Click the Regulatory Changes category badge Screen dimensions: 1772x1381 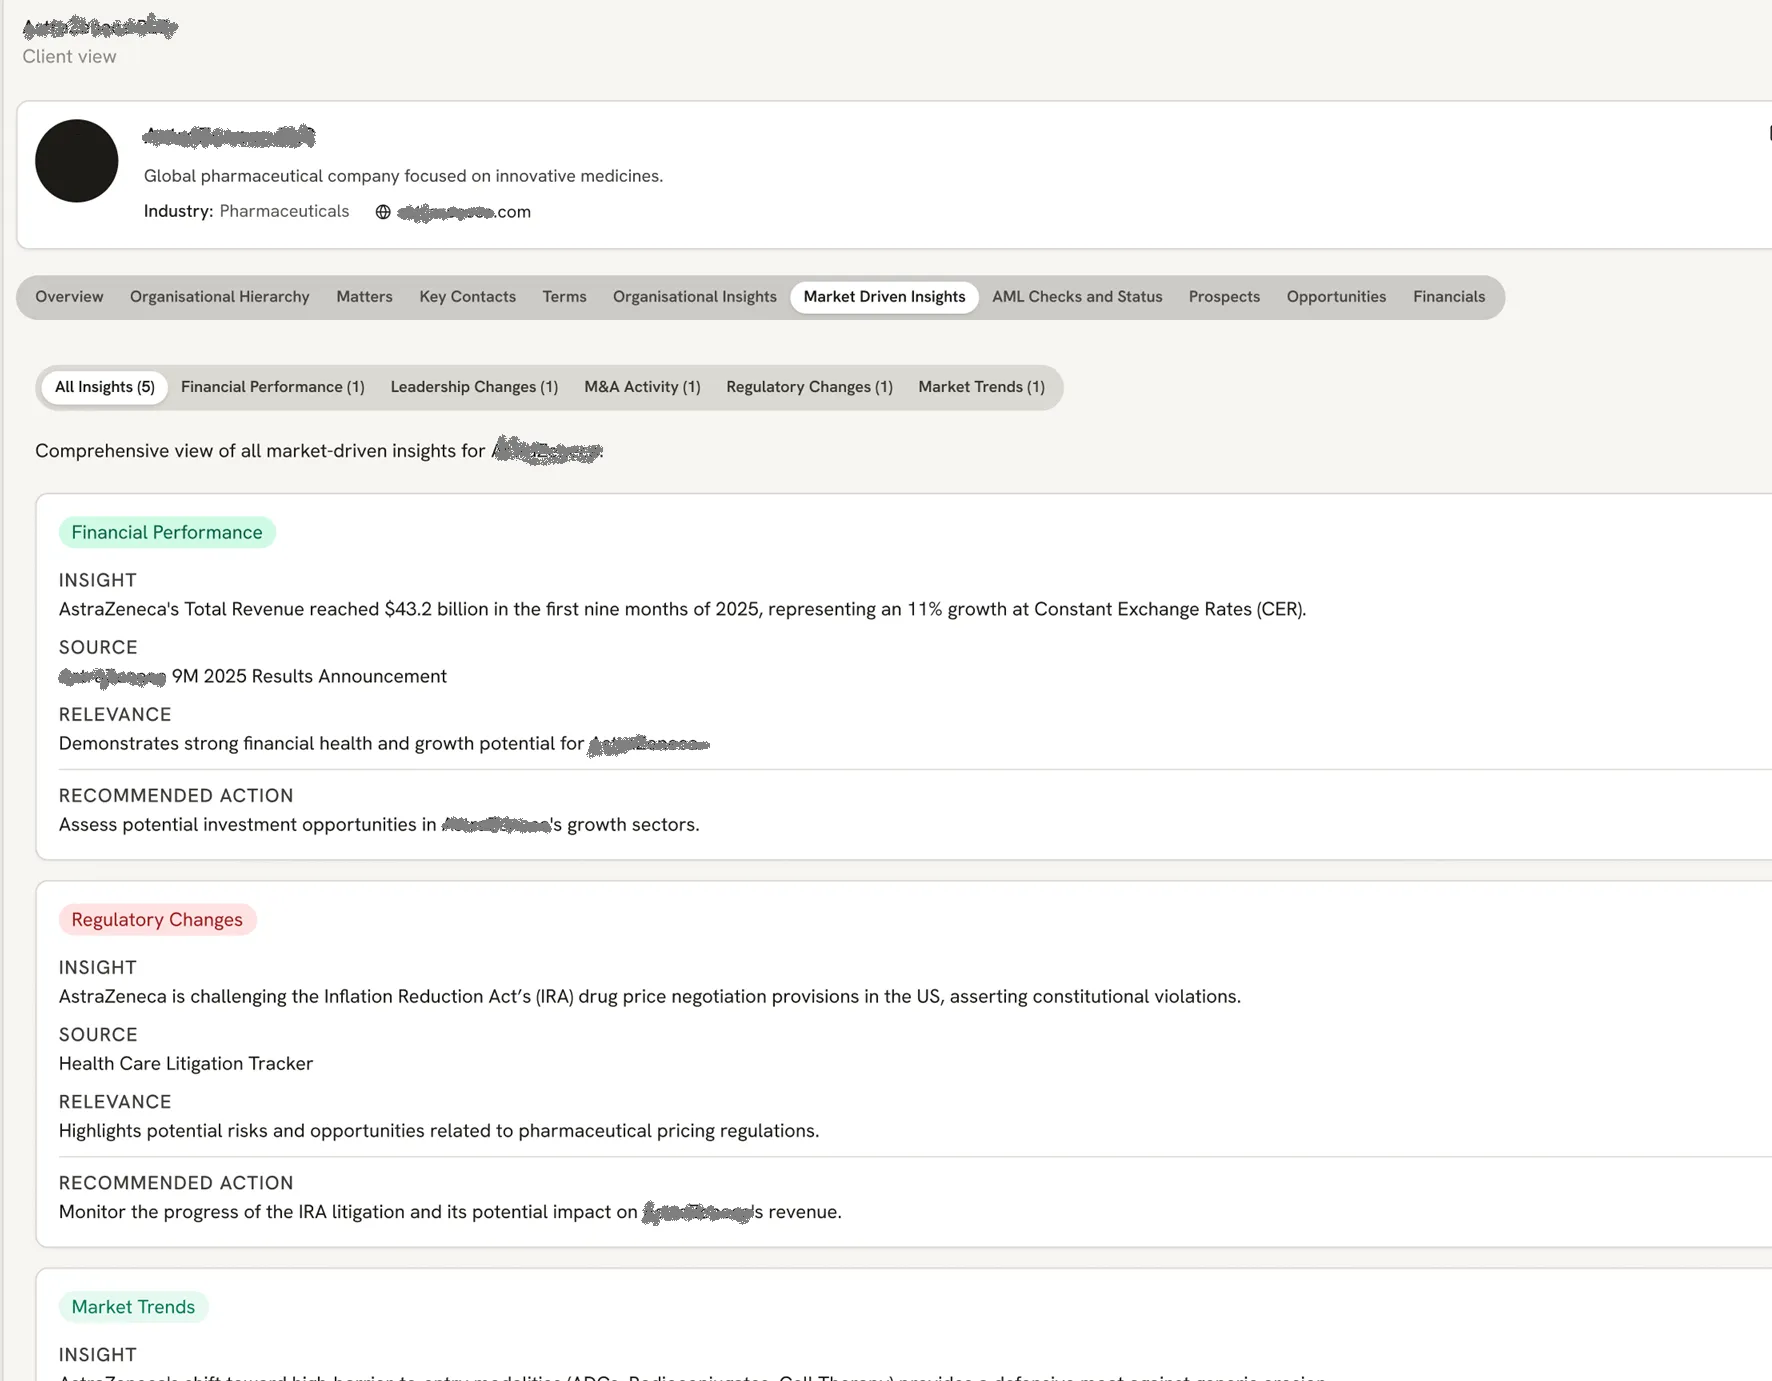tap(157, 919)
